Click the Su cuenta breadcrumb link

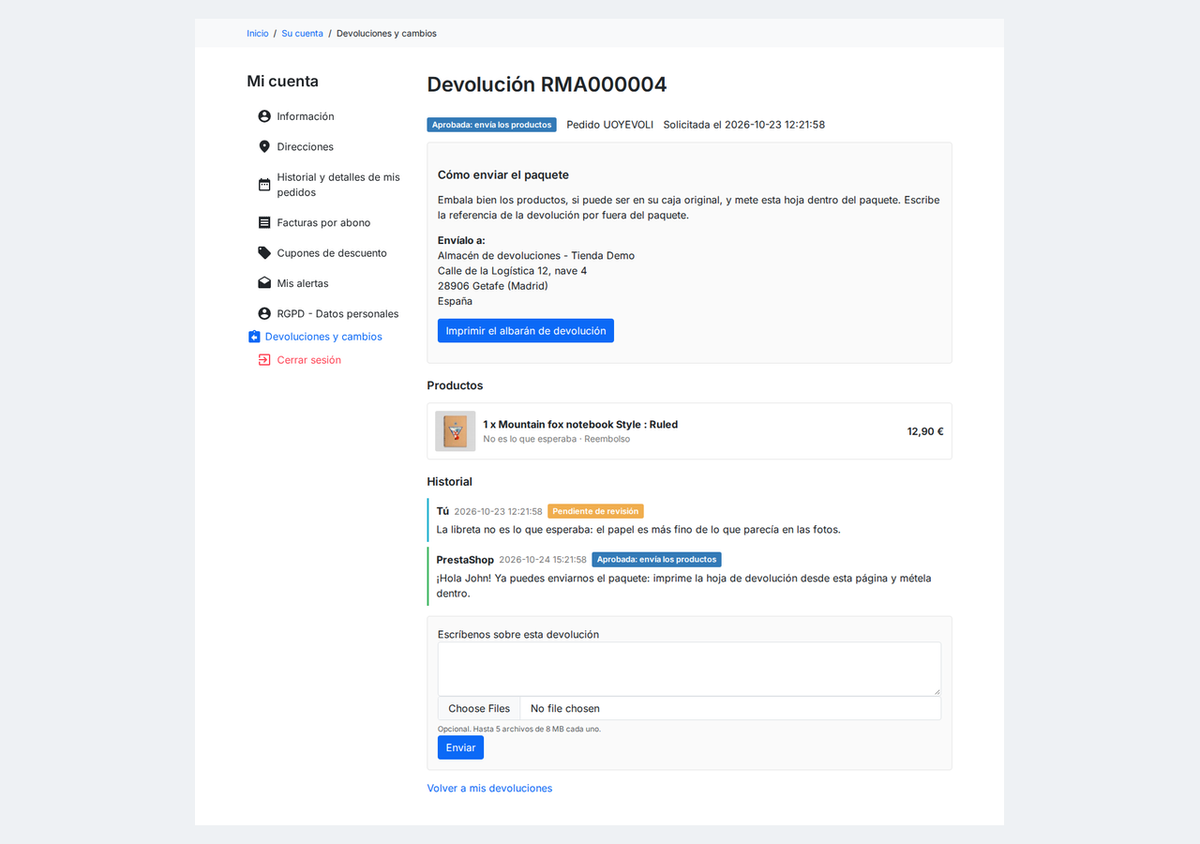[x=302, y=33]
